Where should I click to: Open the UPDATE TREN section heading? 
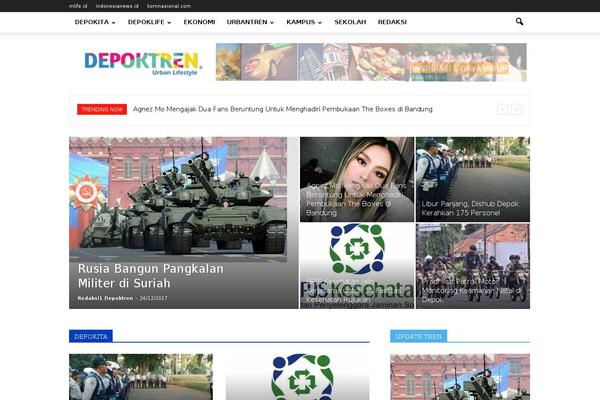pos(419,336)
